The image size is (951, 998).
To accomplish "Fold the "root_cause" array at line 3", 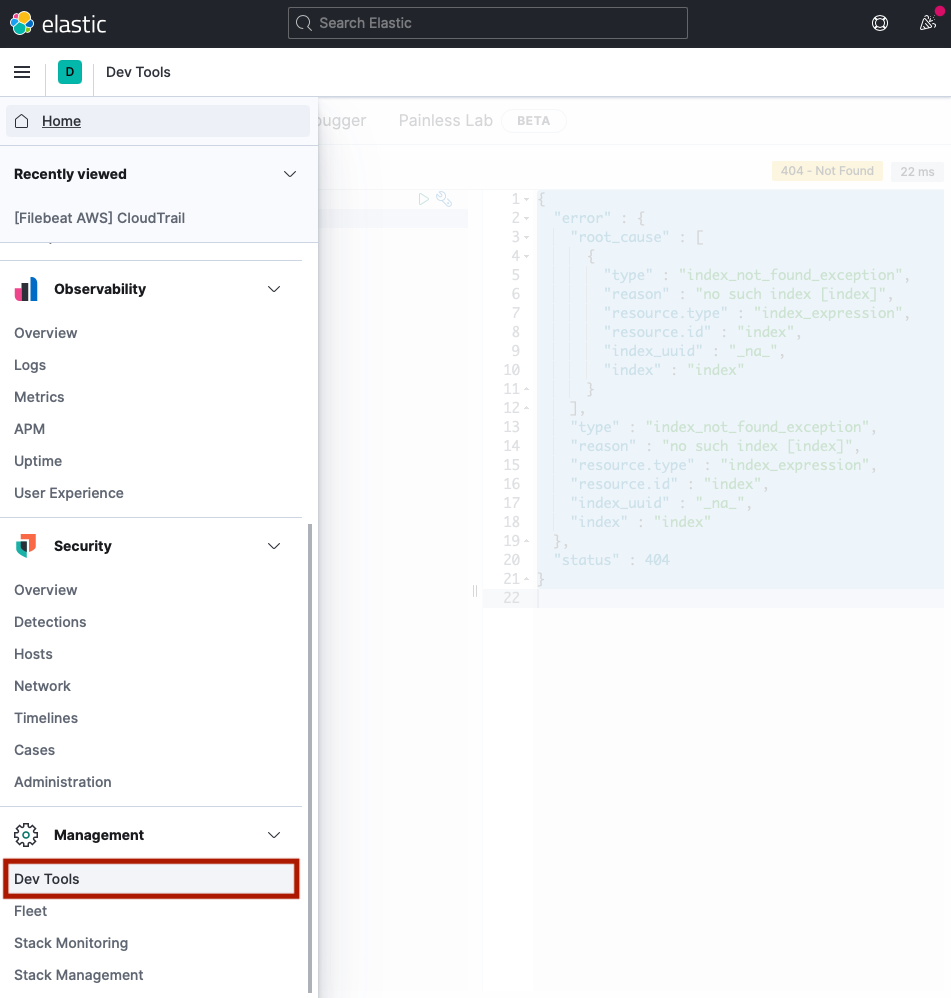I will 526,237.
